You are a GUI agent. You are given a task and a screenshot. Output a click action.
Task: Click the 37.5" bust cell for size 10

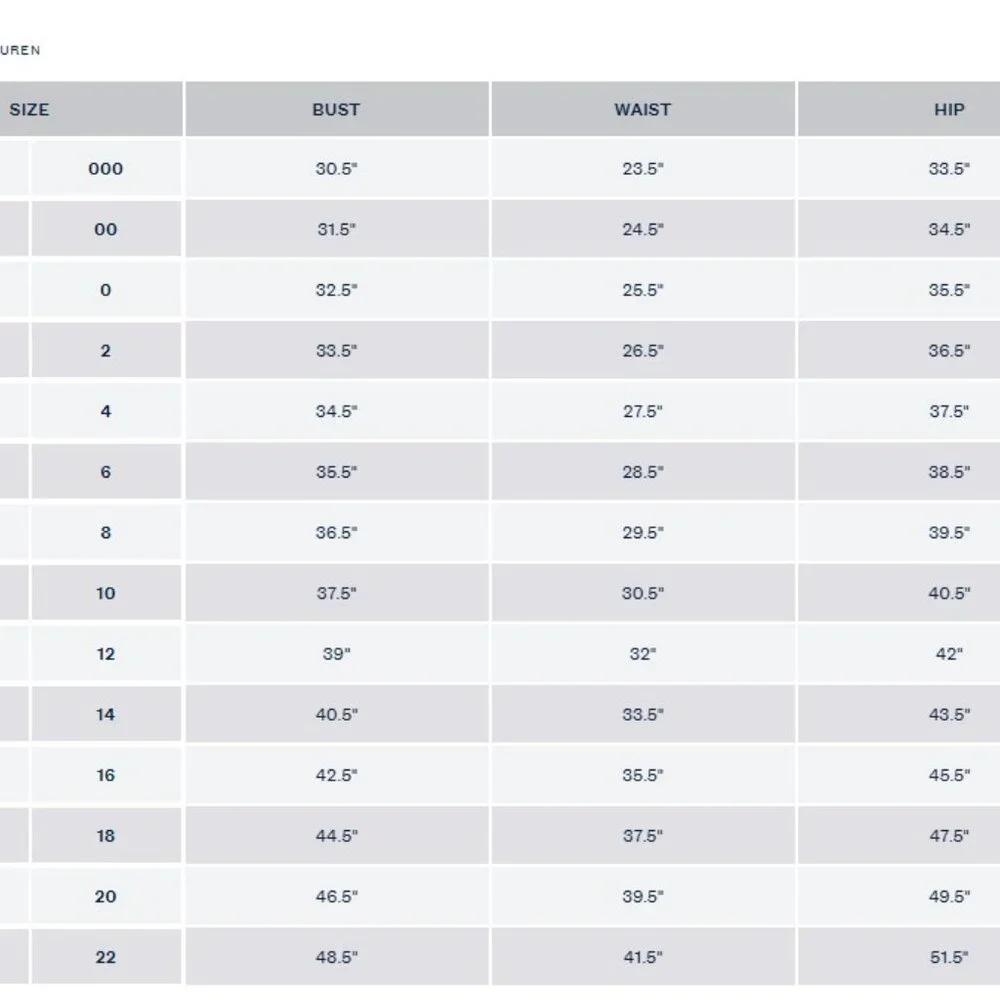(336, 594)
